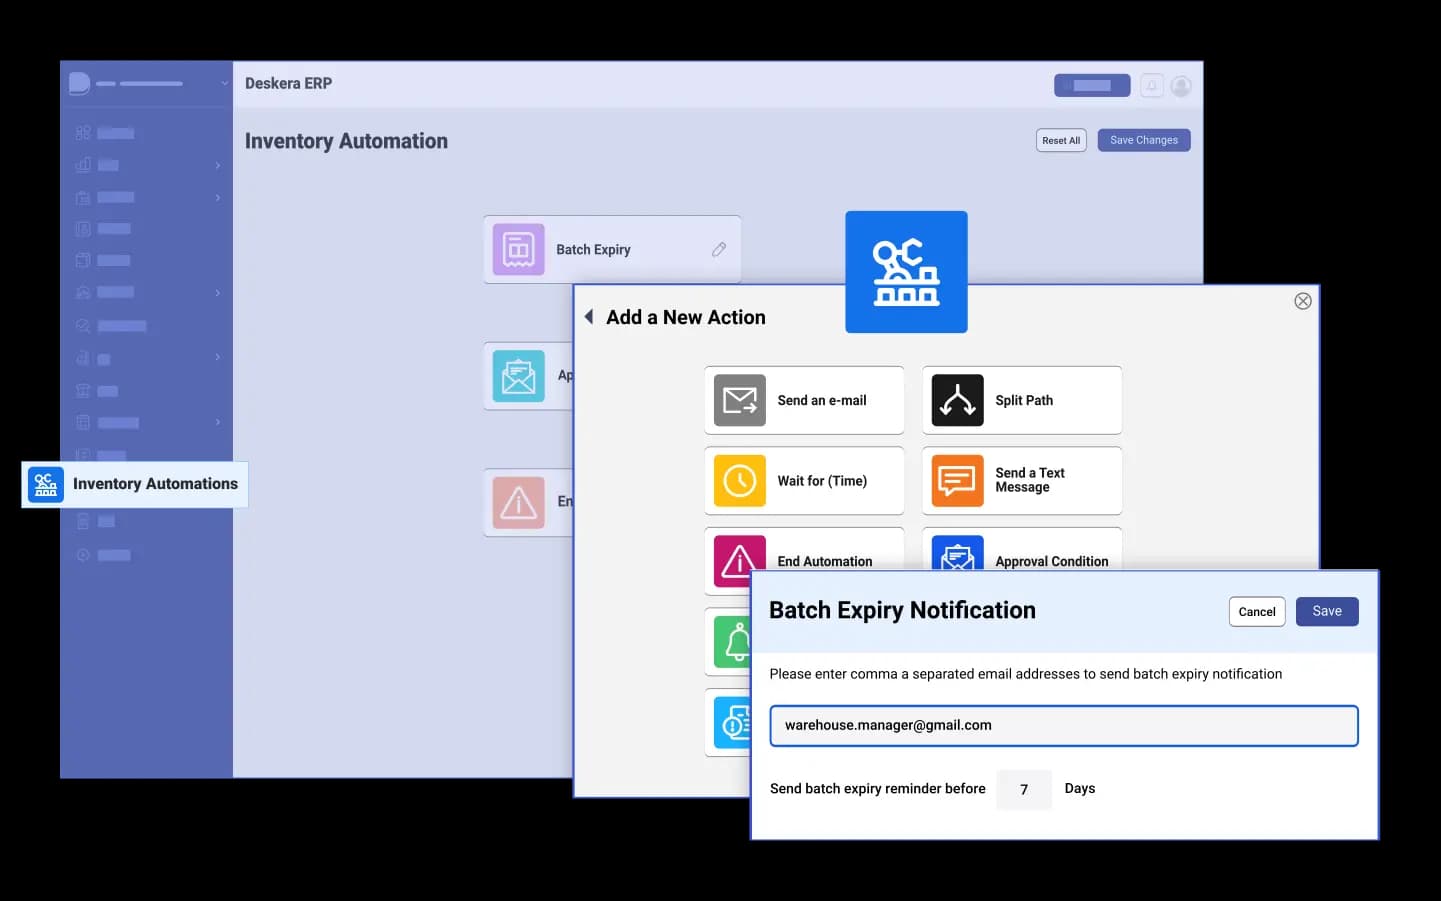Go back using the Add a New Action arrow

click(589, 317)
